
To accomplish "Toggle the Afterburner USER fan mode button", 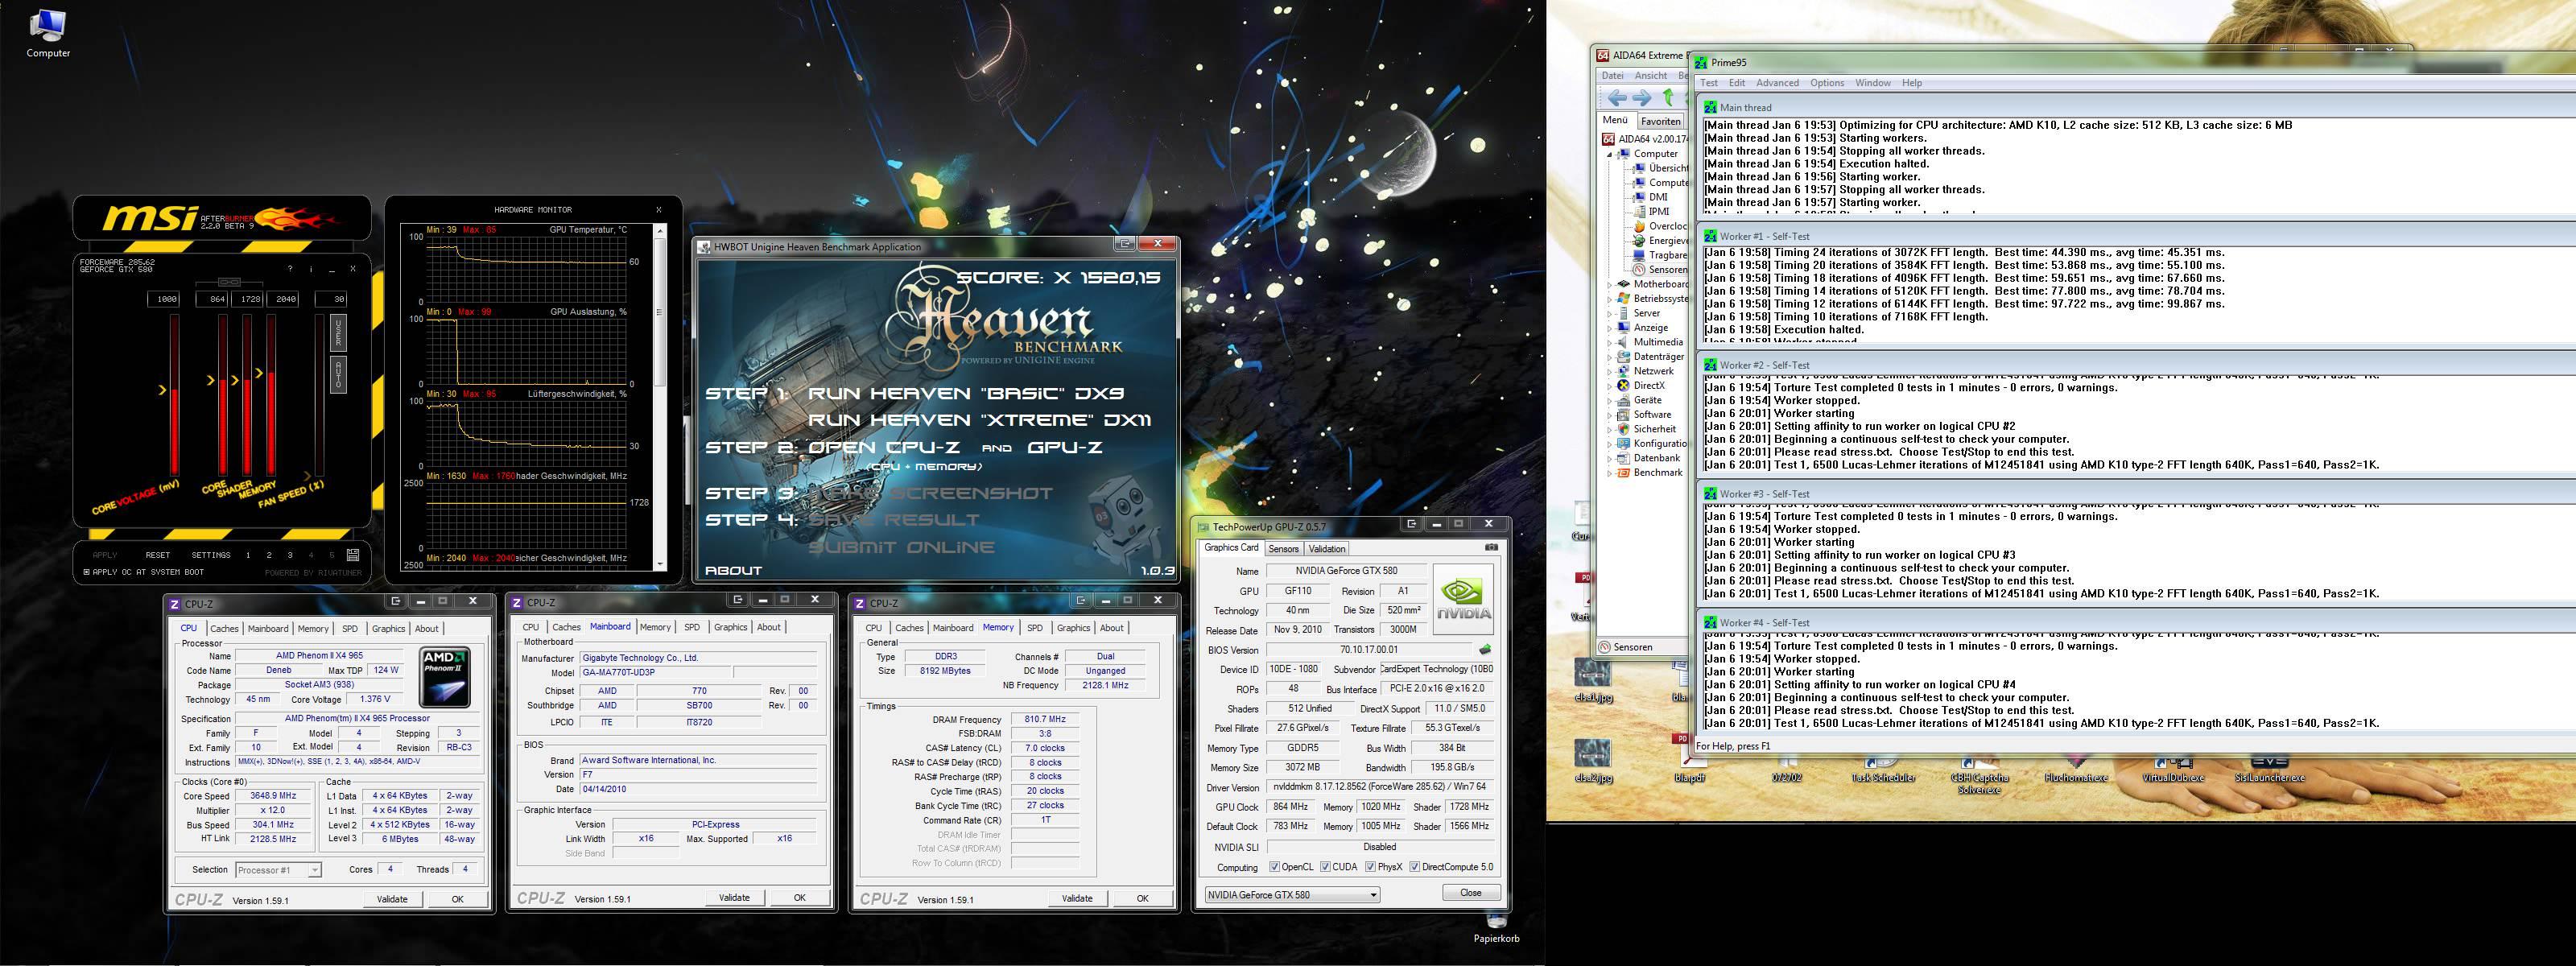I will pos(338,332).
